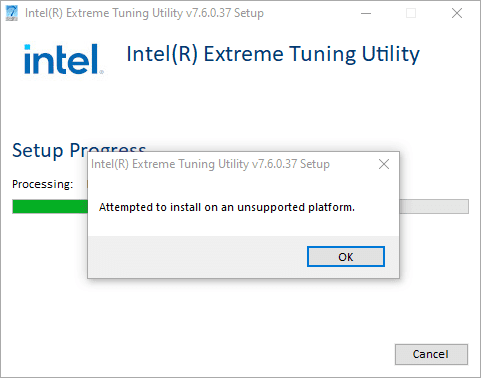Click the large Intel(R) Extreme Tuning Utility heading

(273, 54)
